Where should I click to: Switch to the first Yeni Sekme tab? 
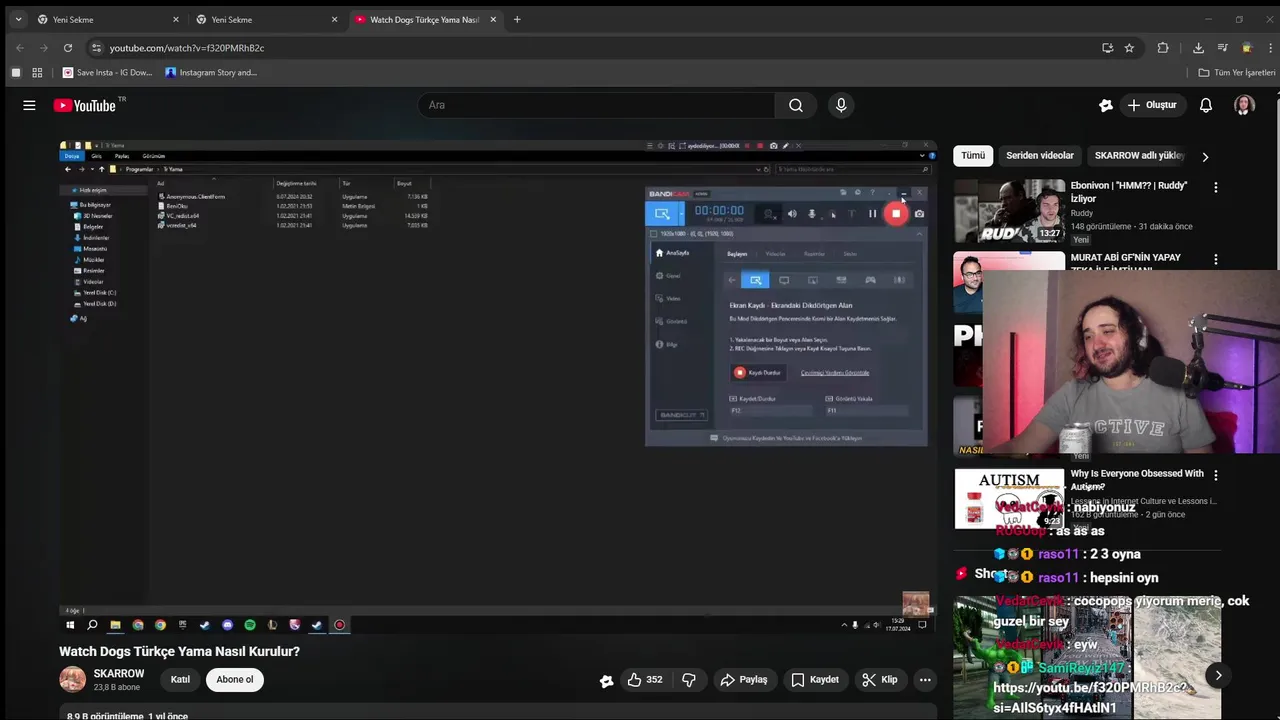(x=108, y=19)
